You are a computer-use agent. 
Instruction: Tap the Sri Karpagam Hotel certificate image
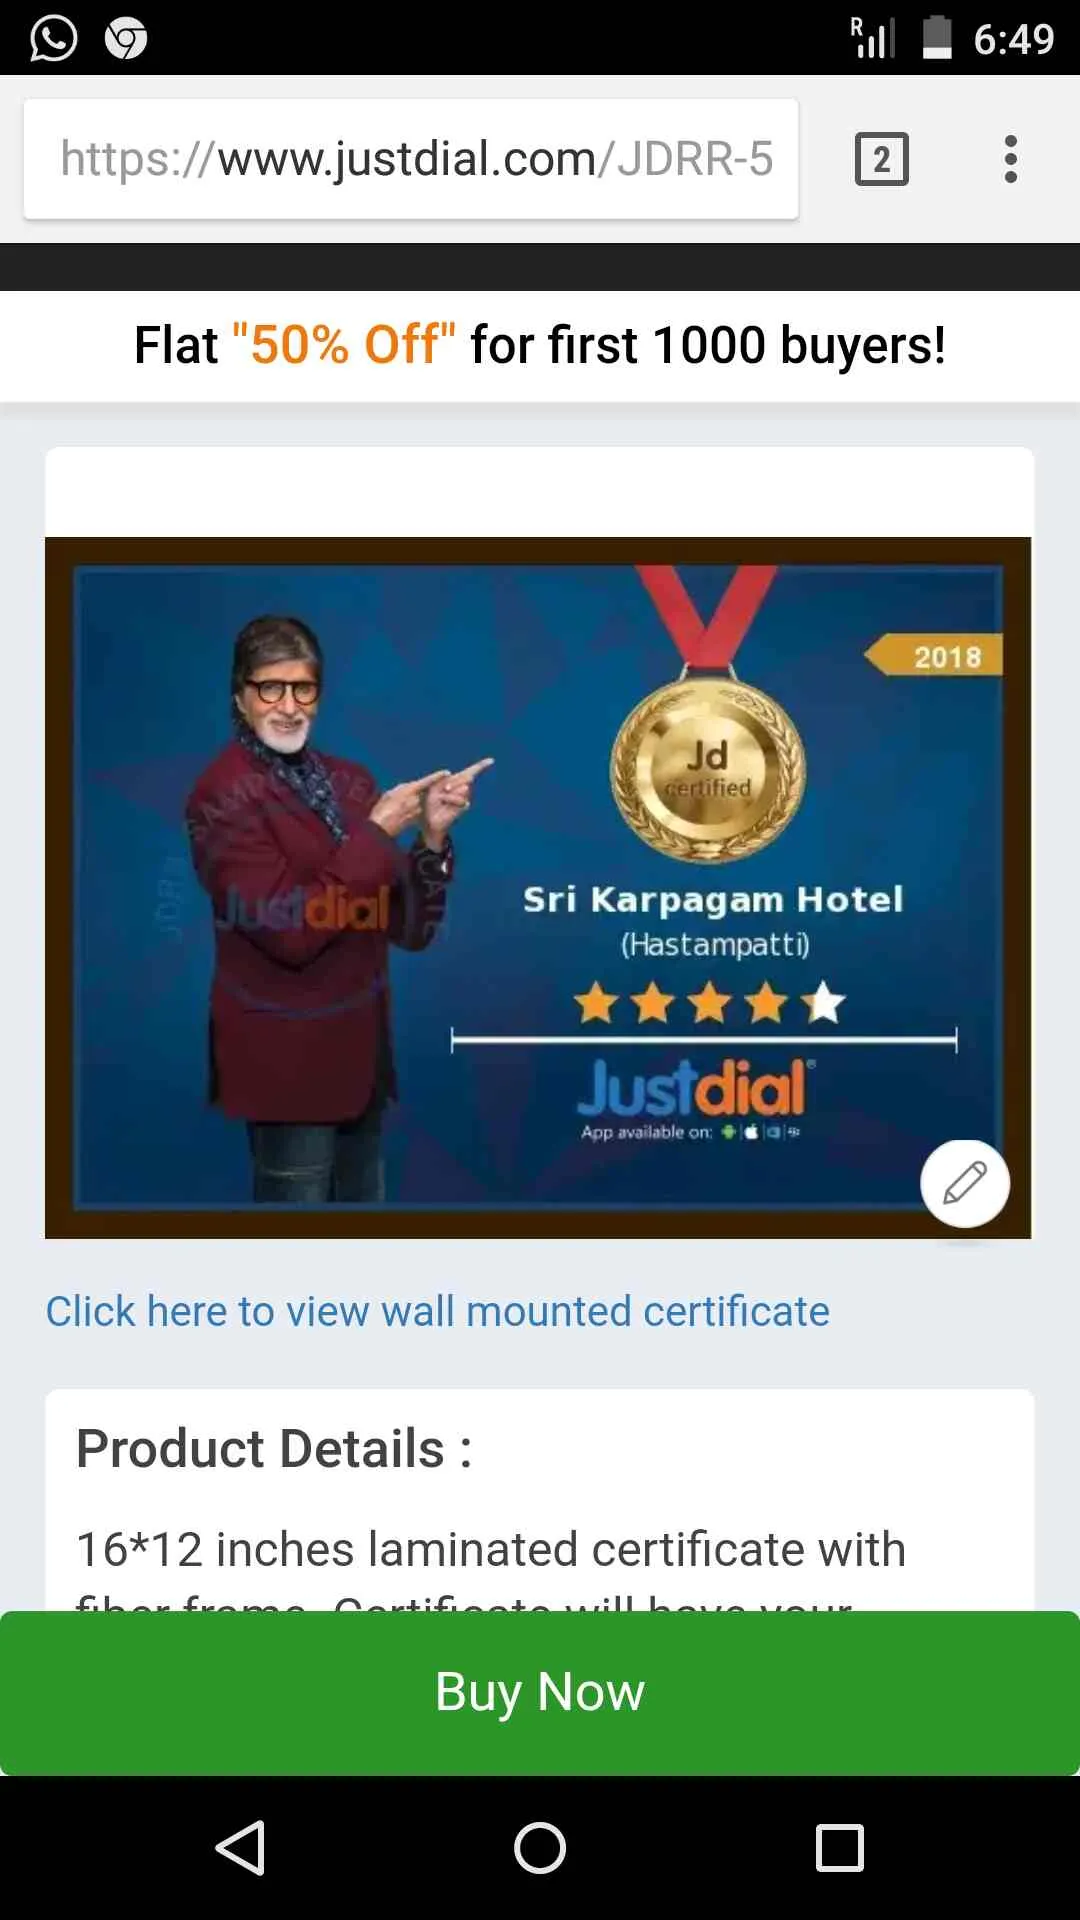click(538, 888)
